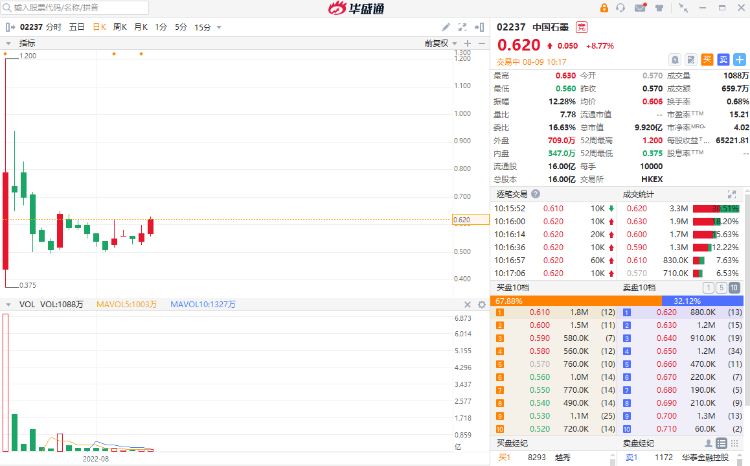Switch to 1分 one-minute chart
Image resolution: width=750 pixels, height=466 pixels.
161,27
